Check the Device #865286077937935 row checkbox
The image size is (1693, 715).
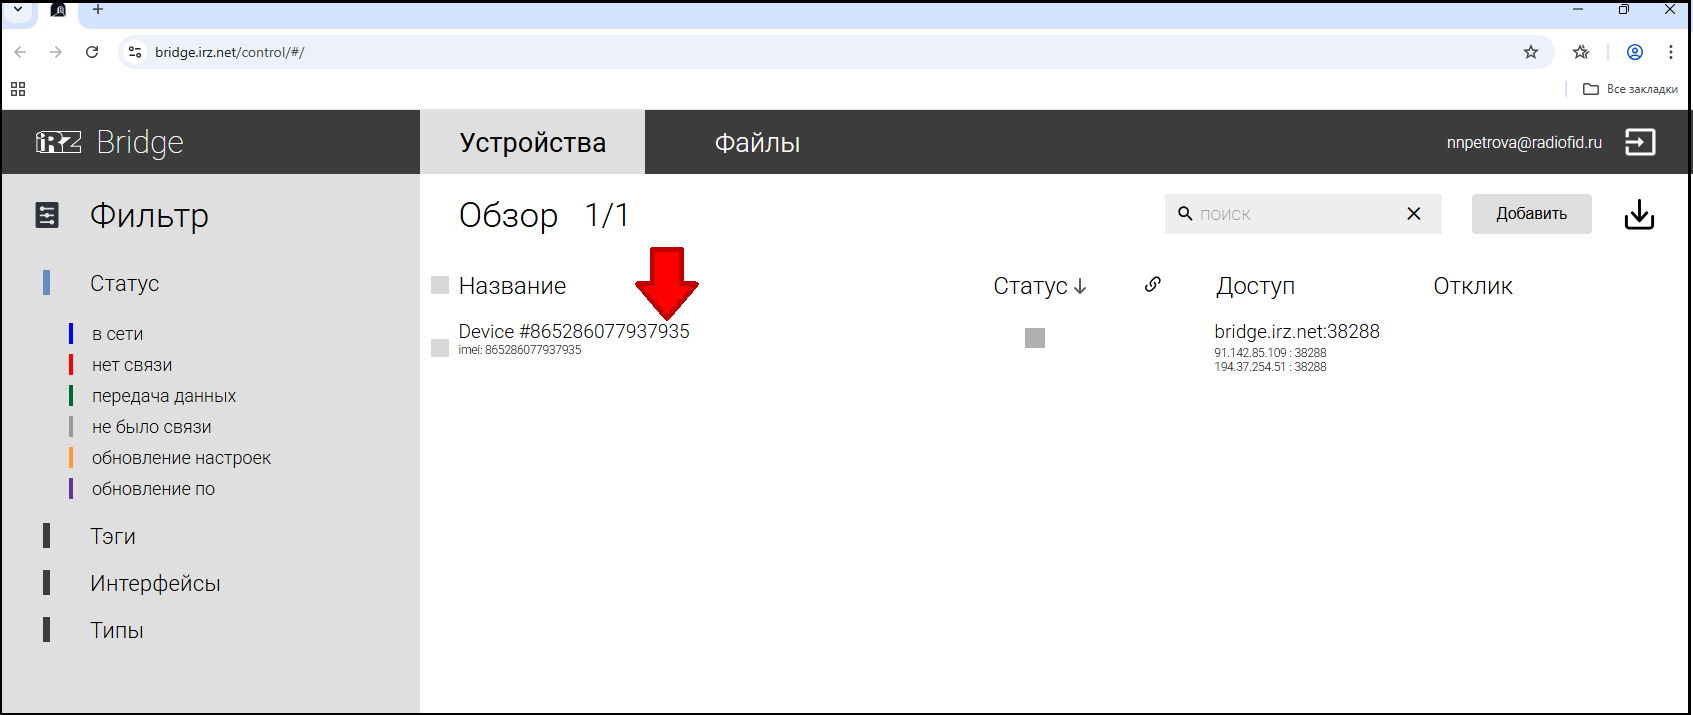click(440, 348)
